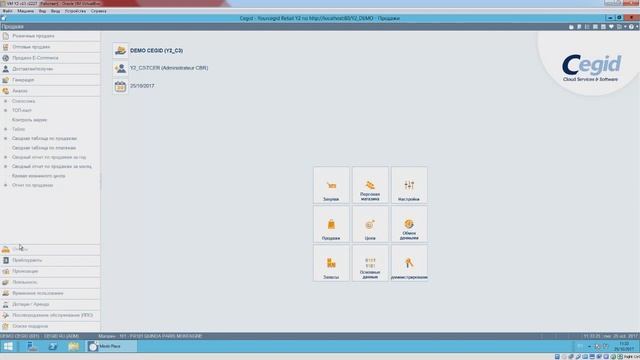Click the DEMO CEGID (Y2_C3) label
640x360 pixels.
pos(156,51)
